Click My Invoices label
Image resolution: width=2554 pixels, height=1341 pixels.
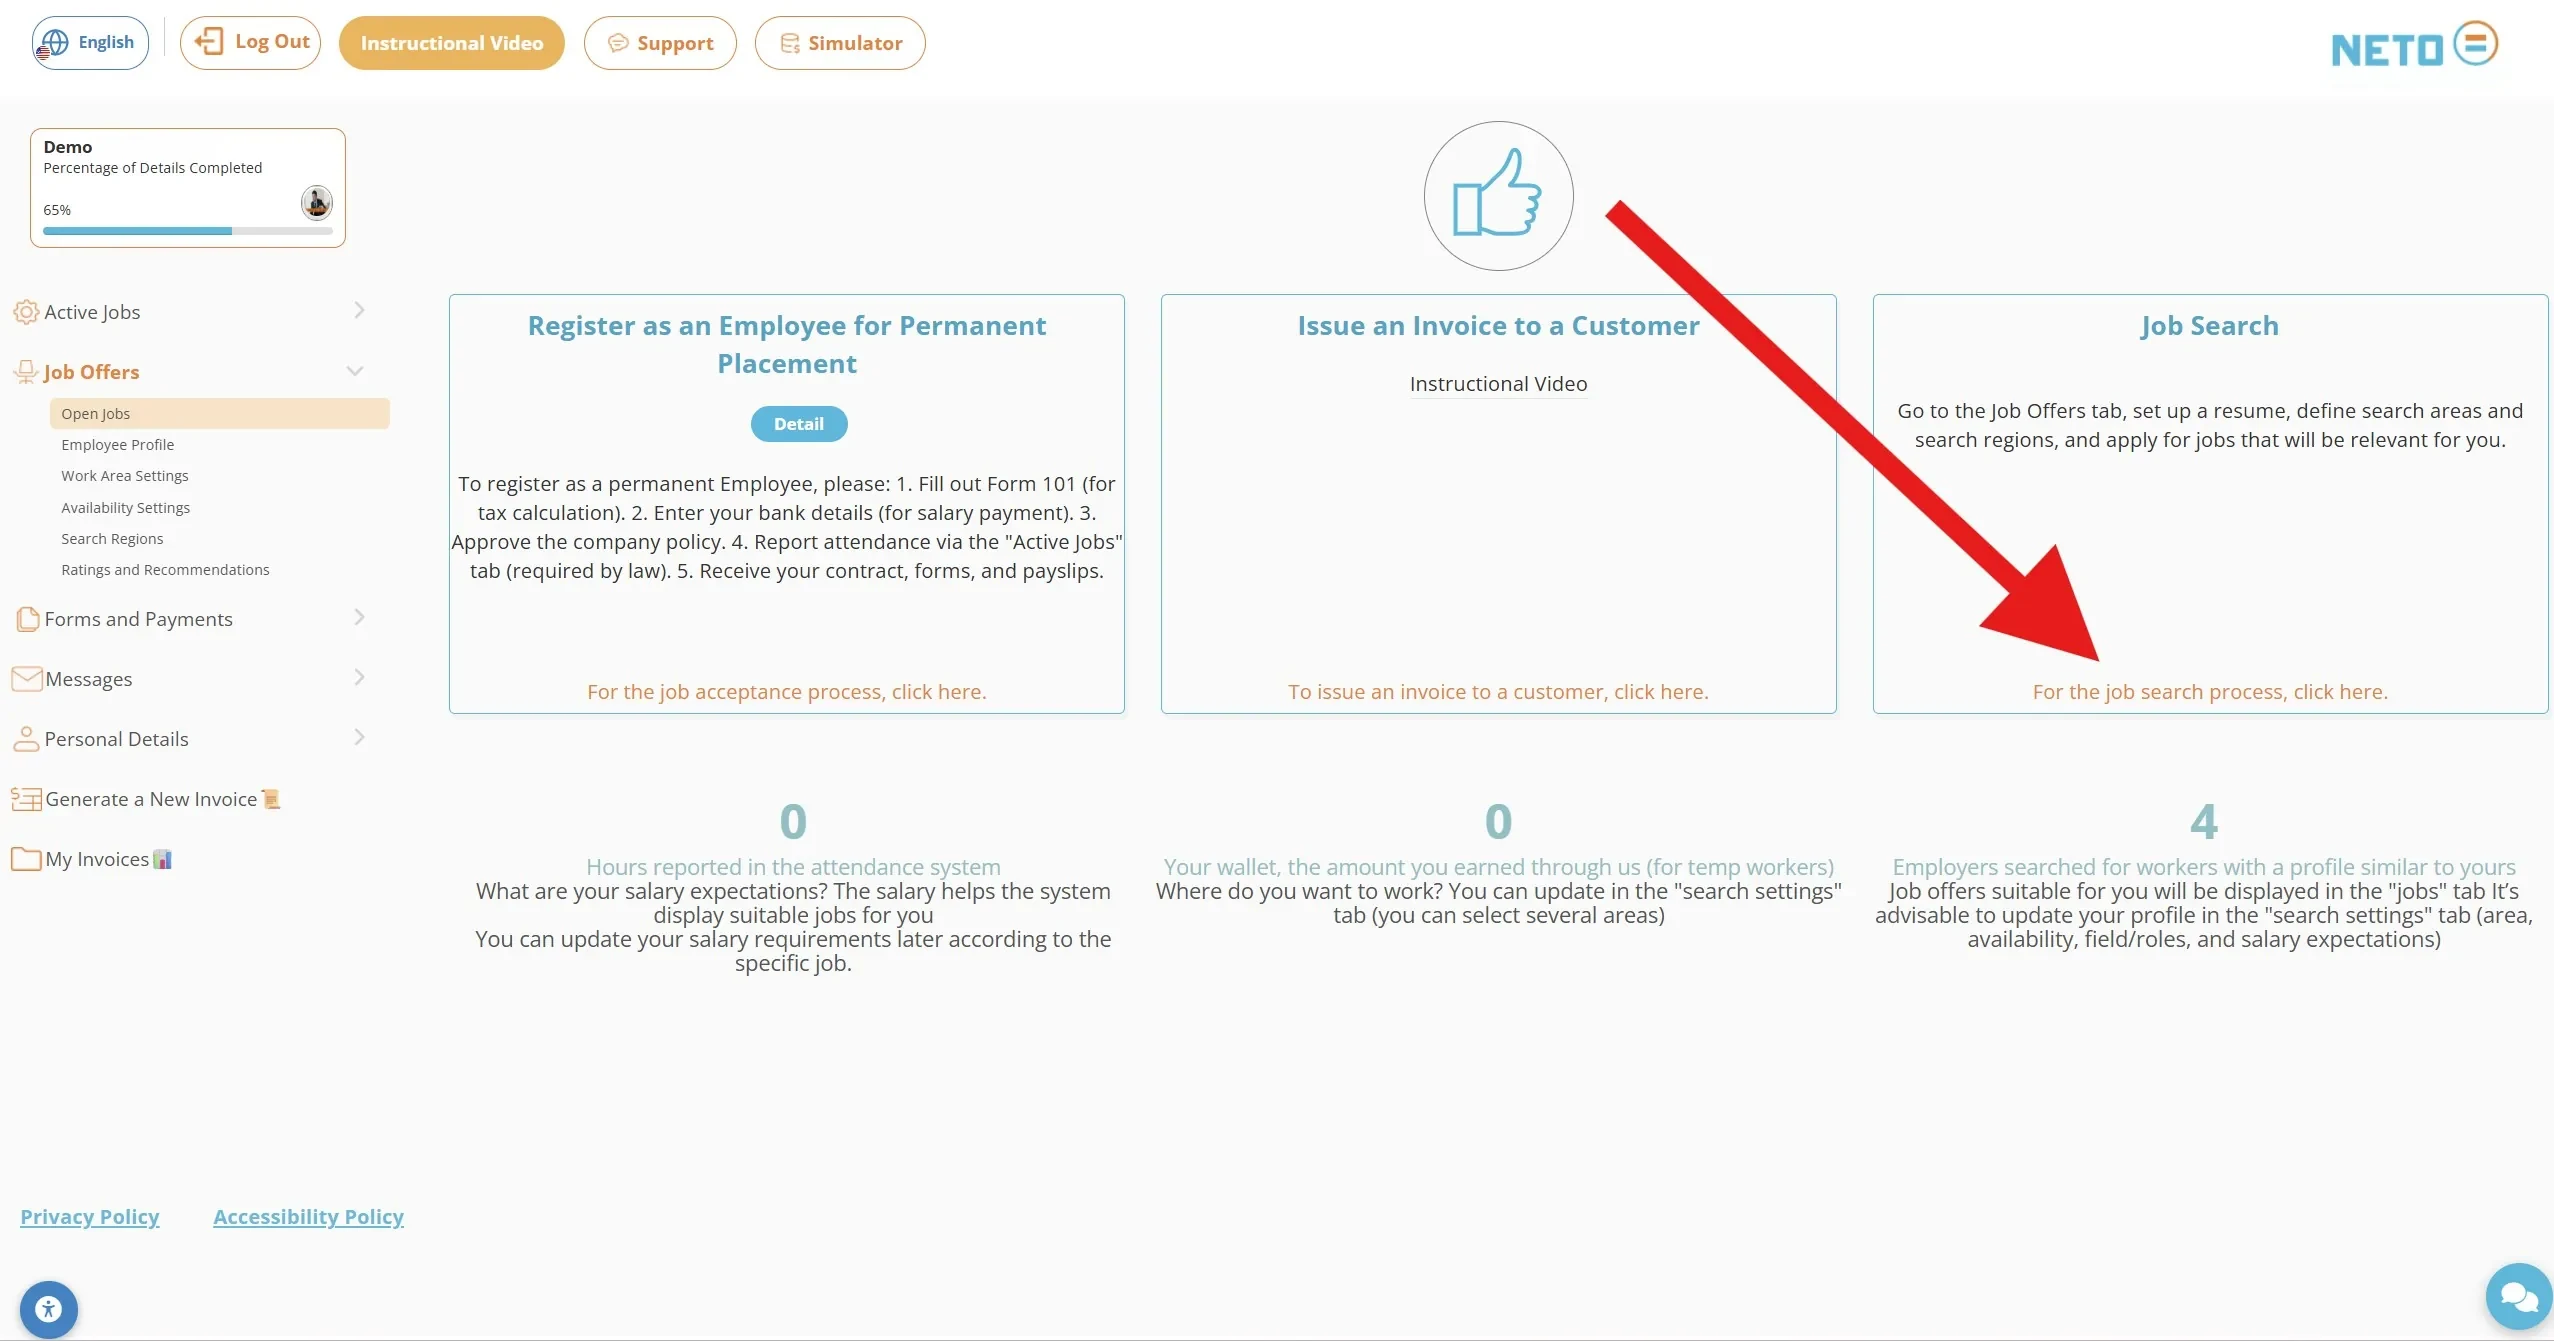[97, 859]
